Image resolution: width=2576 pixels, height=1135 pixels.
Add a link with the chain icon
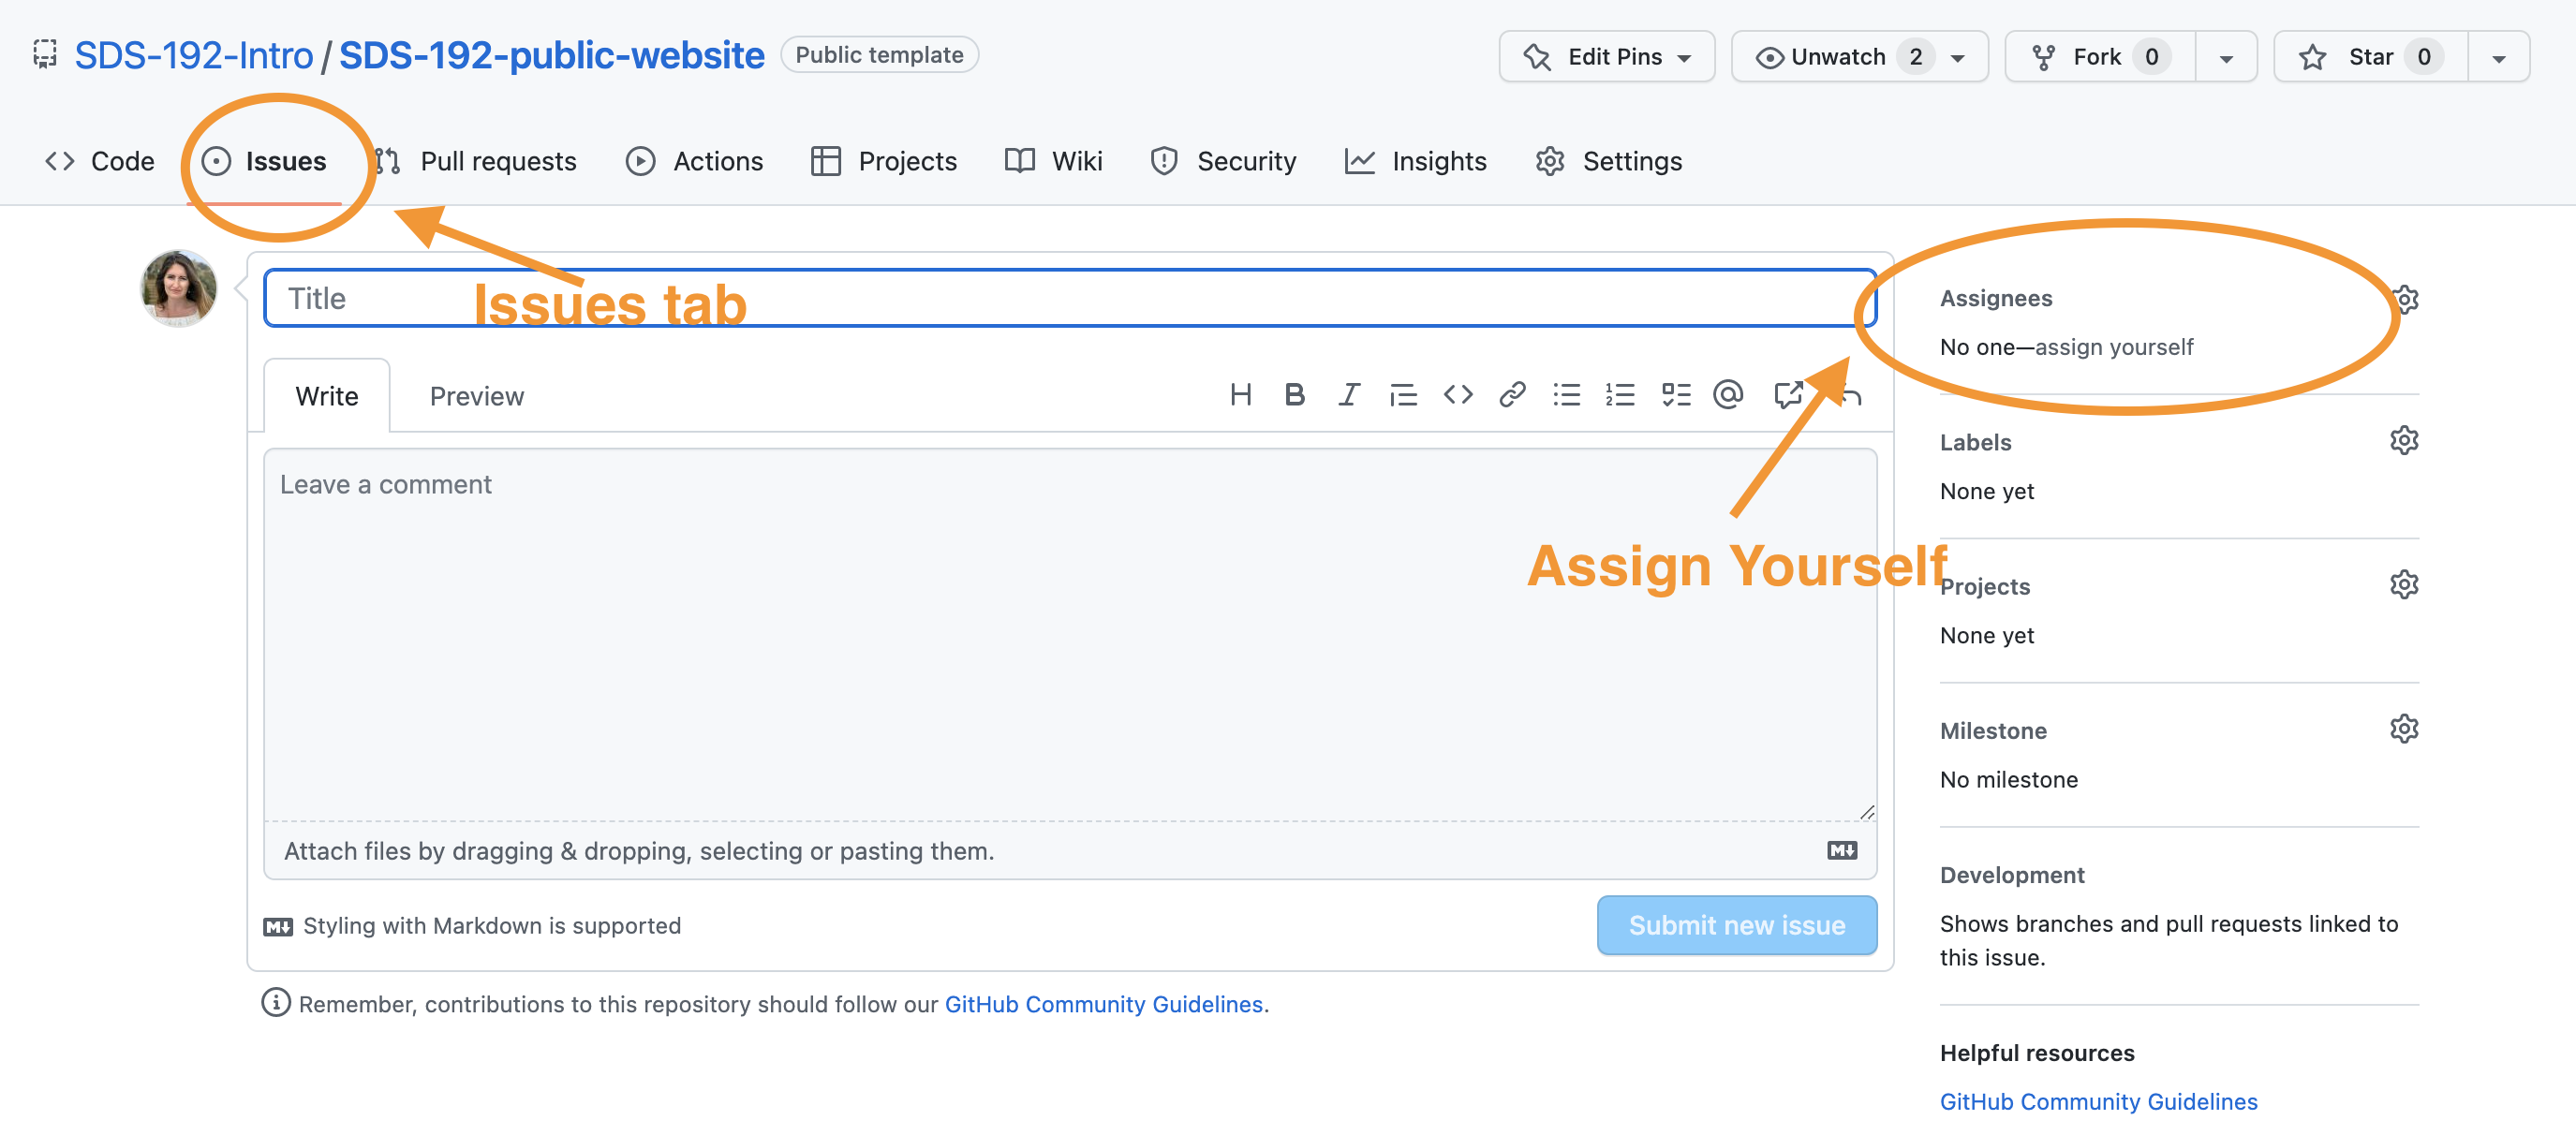pos(1512,396)
